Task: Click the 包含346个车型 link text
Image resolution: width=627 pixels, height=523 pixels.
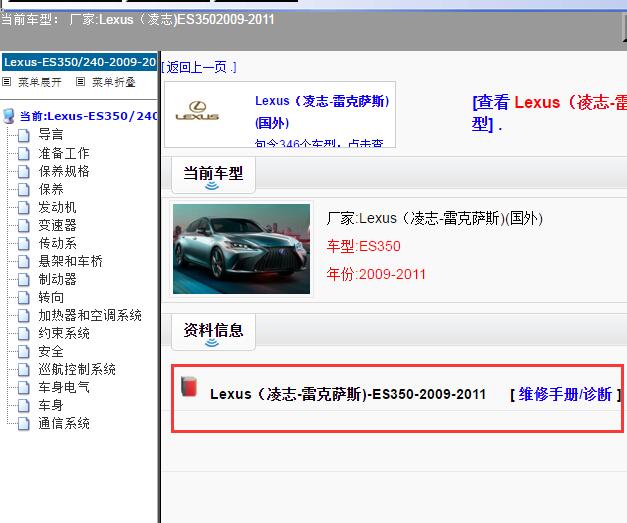Action: pyautogui.click(x=319, y=143)
